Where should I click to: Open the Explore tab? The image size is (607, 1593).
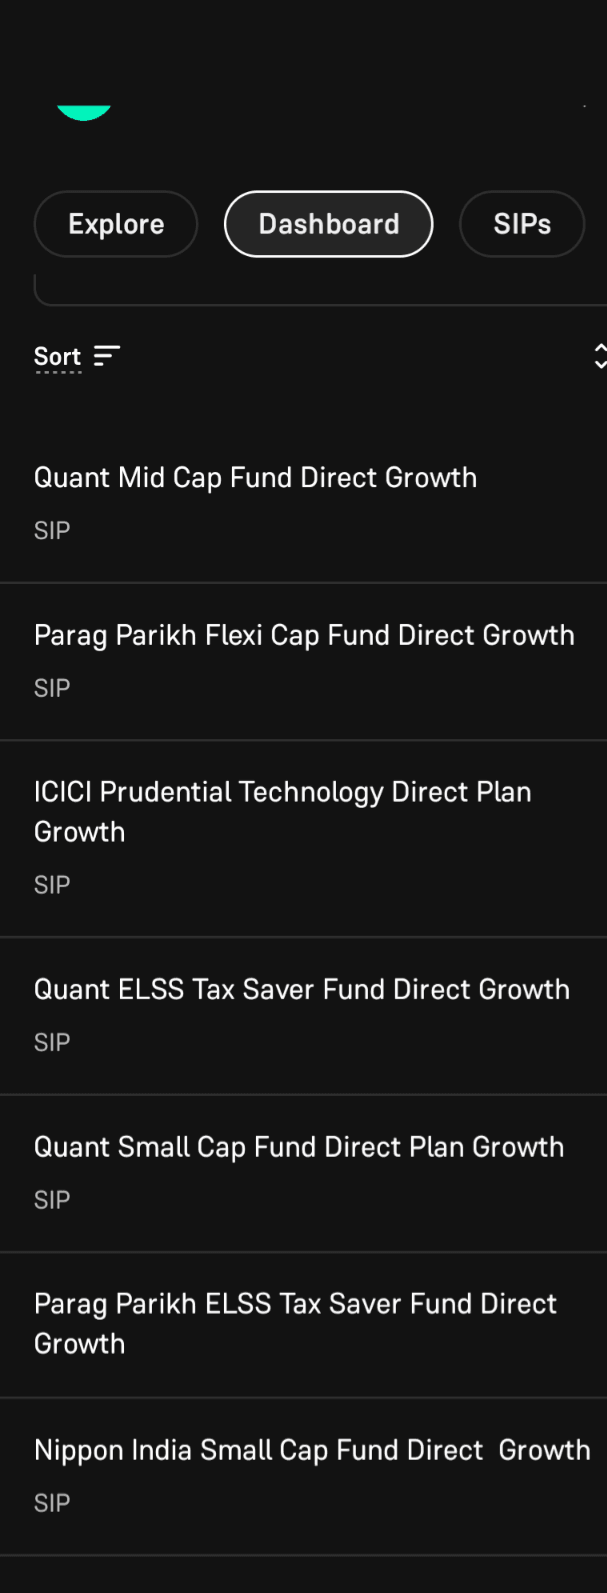tap(116, 224)
